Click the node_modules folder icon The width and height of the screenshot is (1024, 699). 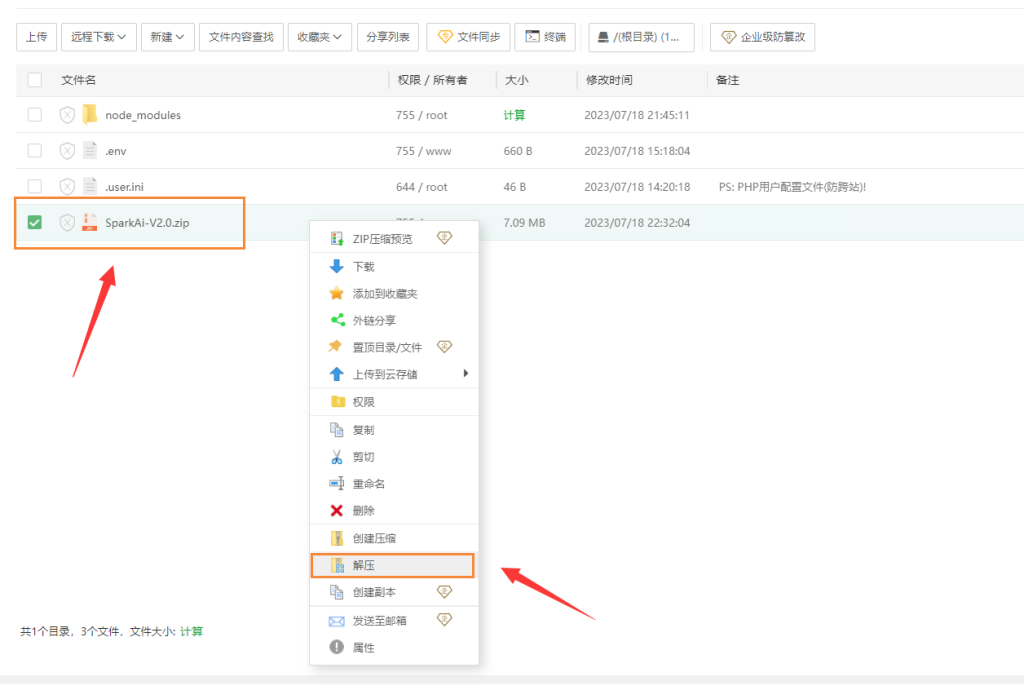(90, 115)
